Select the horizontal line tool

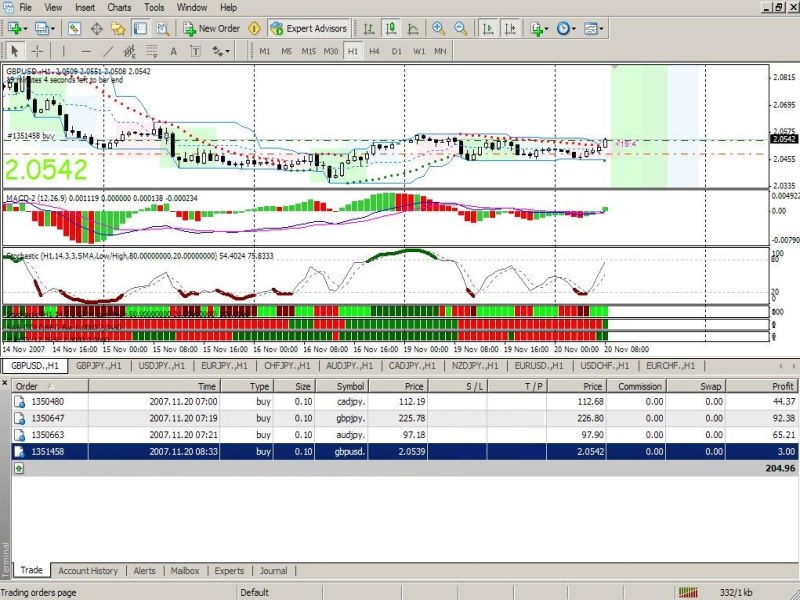click(x=86, y=51)
